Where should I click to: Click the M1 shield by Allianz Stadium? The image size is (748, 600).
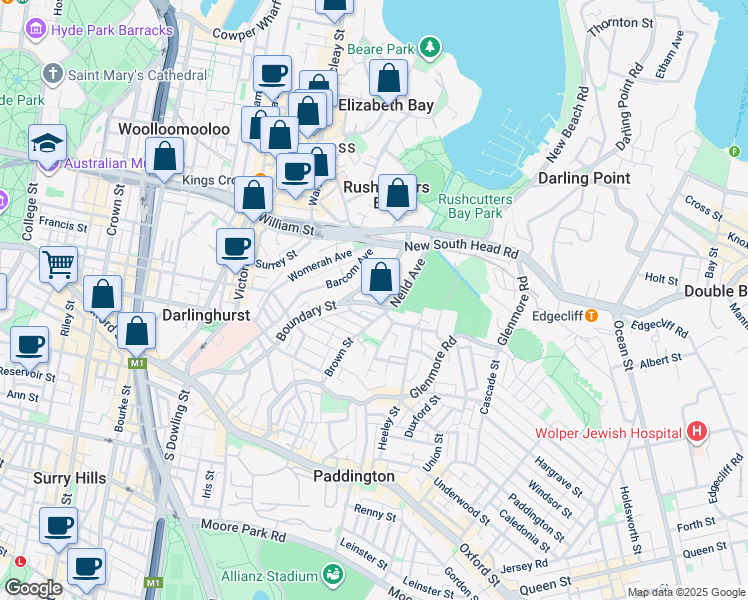pos(153,583)
